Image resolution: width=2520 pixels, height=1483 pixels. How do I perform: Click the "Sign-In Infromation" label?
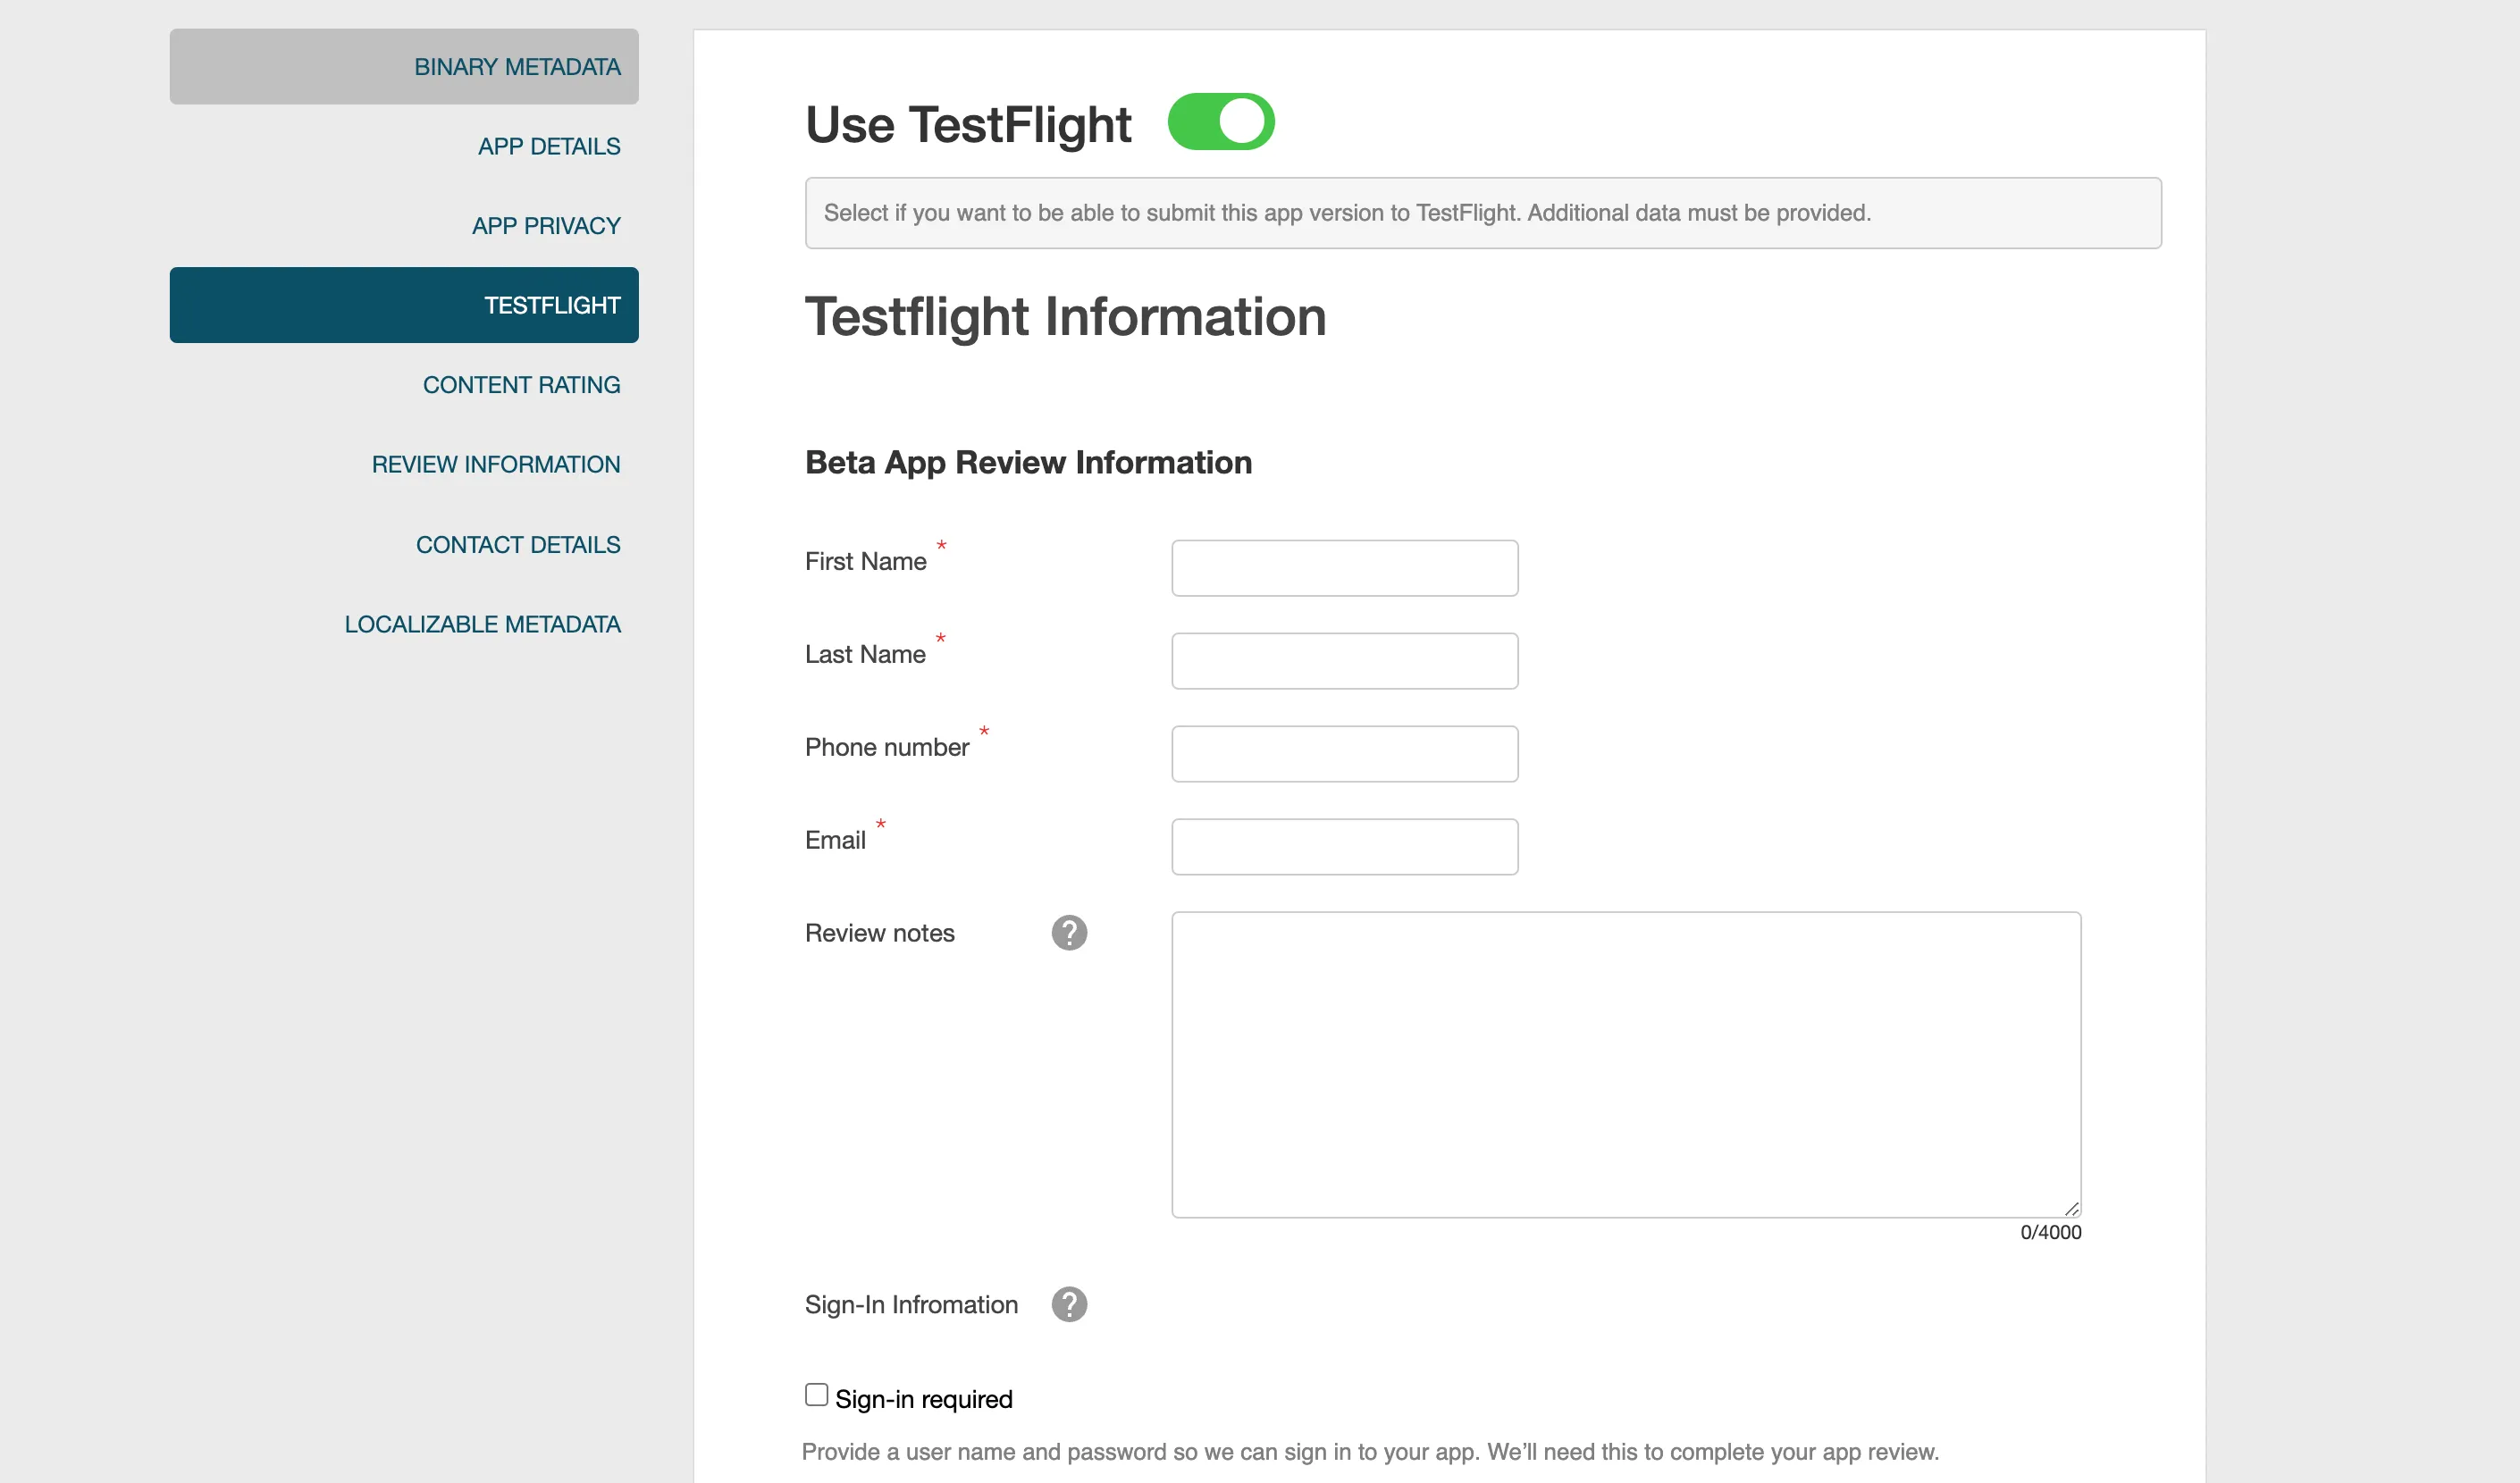(x=911, y=1305)
